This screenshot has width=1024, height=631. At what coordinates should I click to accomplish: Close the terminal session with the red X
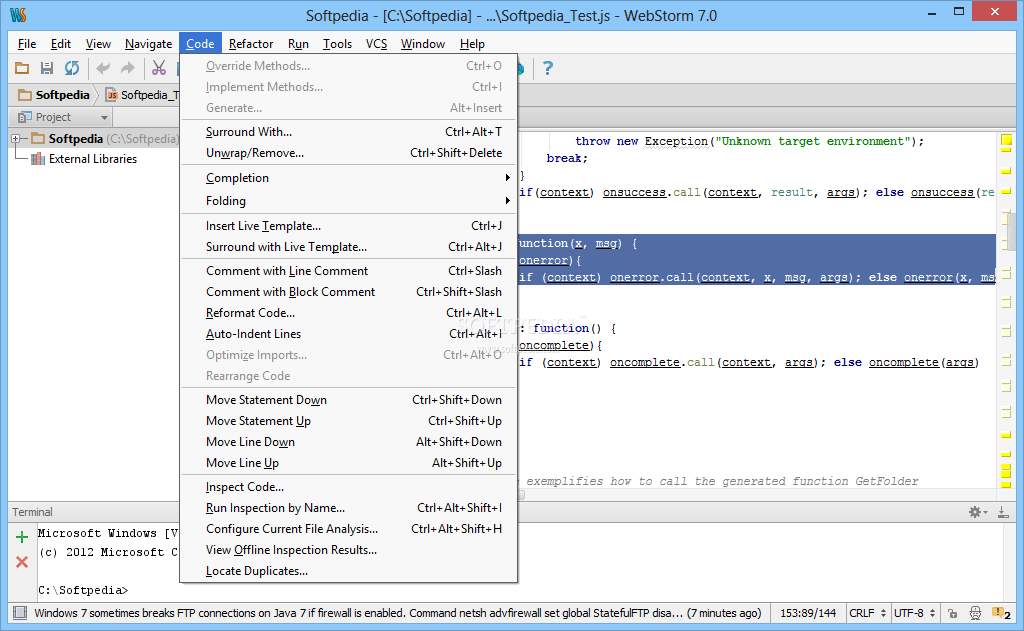pos(22,562)
